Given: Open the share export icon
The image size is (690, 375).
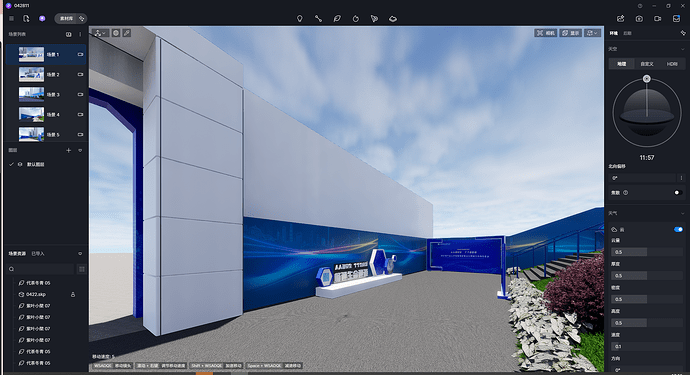Looking at the screenshot, I should [620, 18].
